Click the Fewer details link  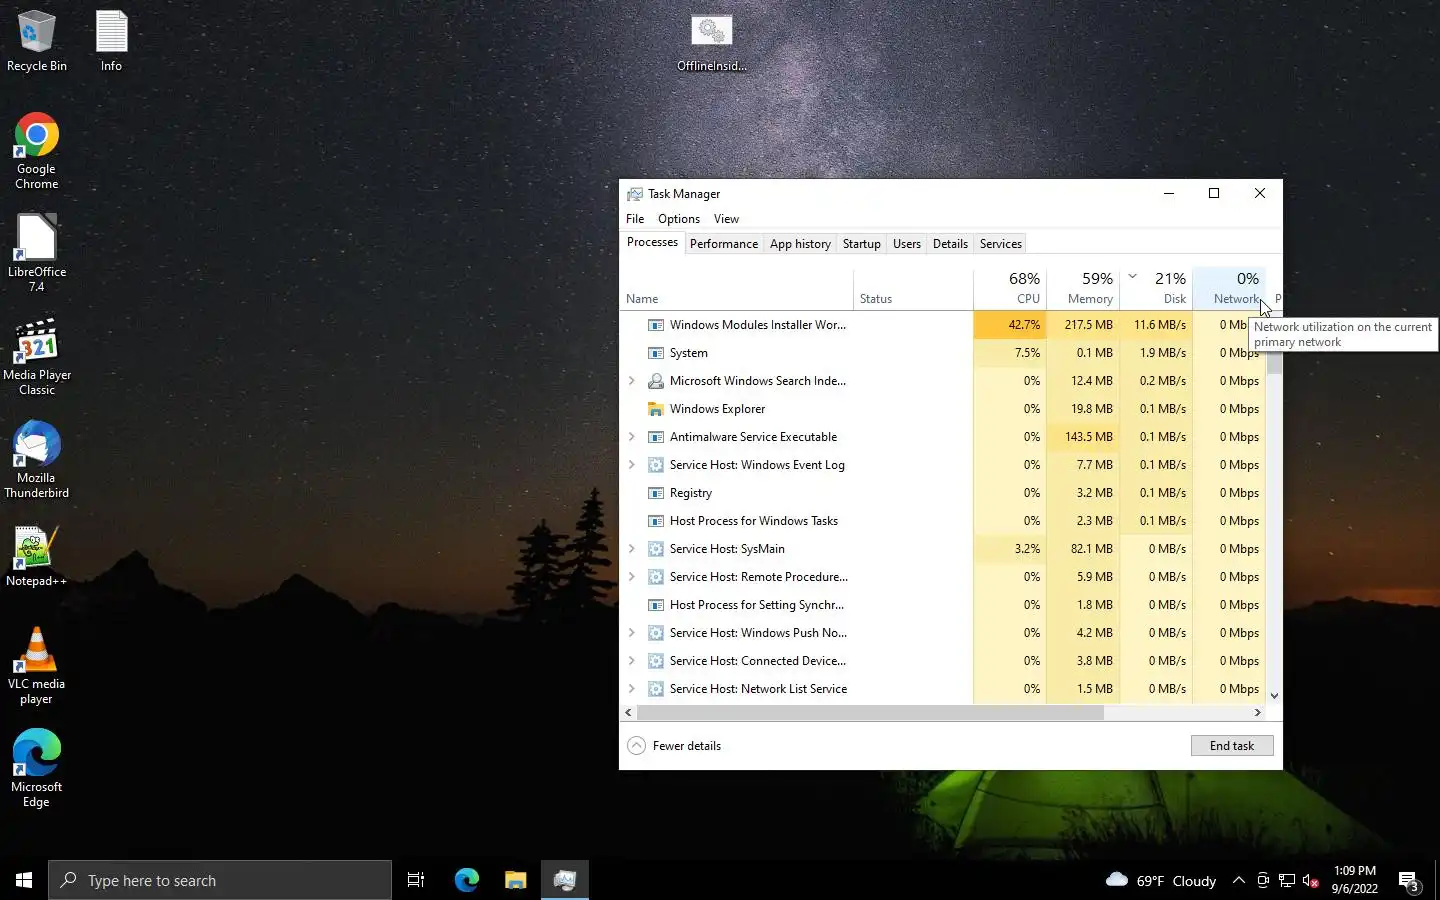click(687, 746)
